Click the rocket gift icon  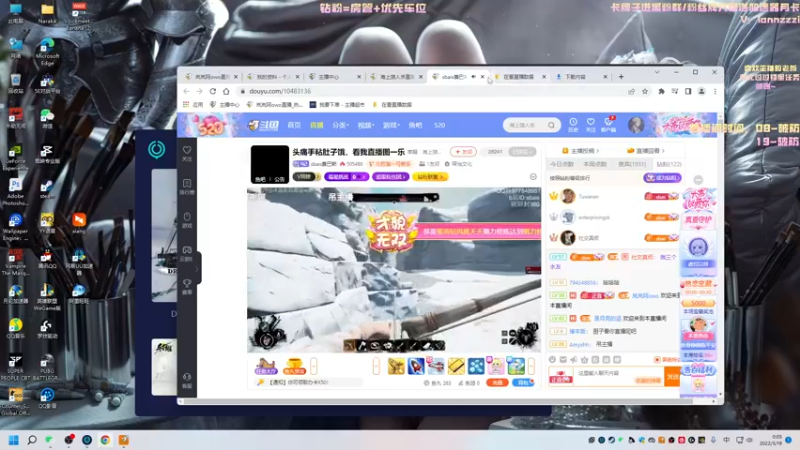[416, 366]
